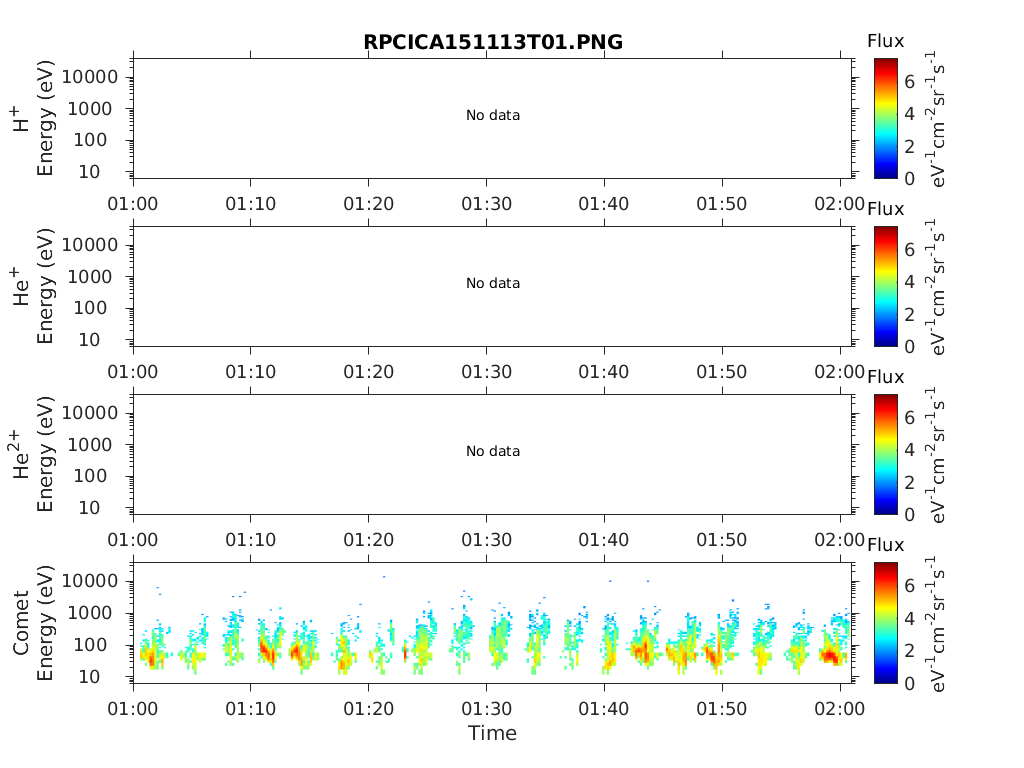Click 01:30 tick label below Comet panel
The width and height of the screenshot is (1024, 768).
coord(486,708)
